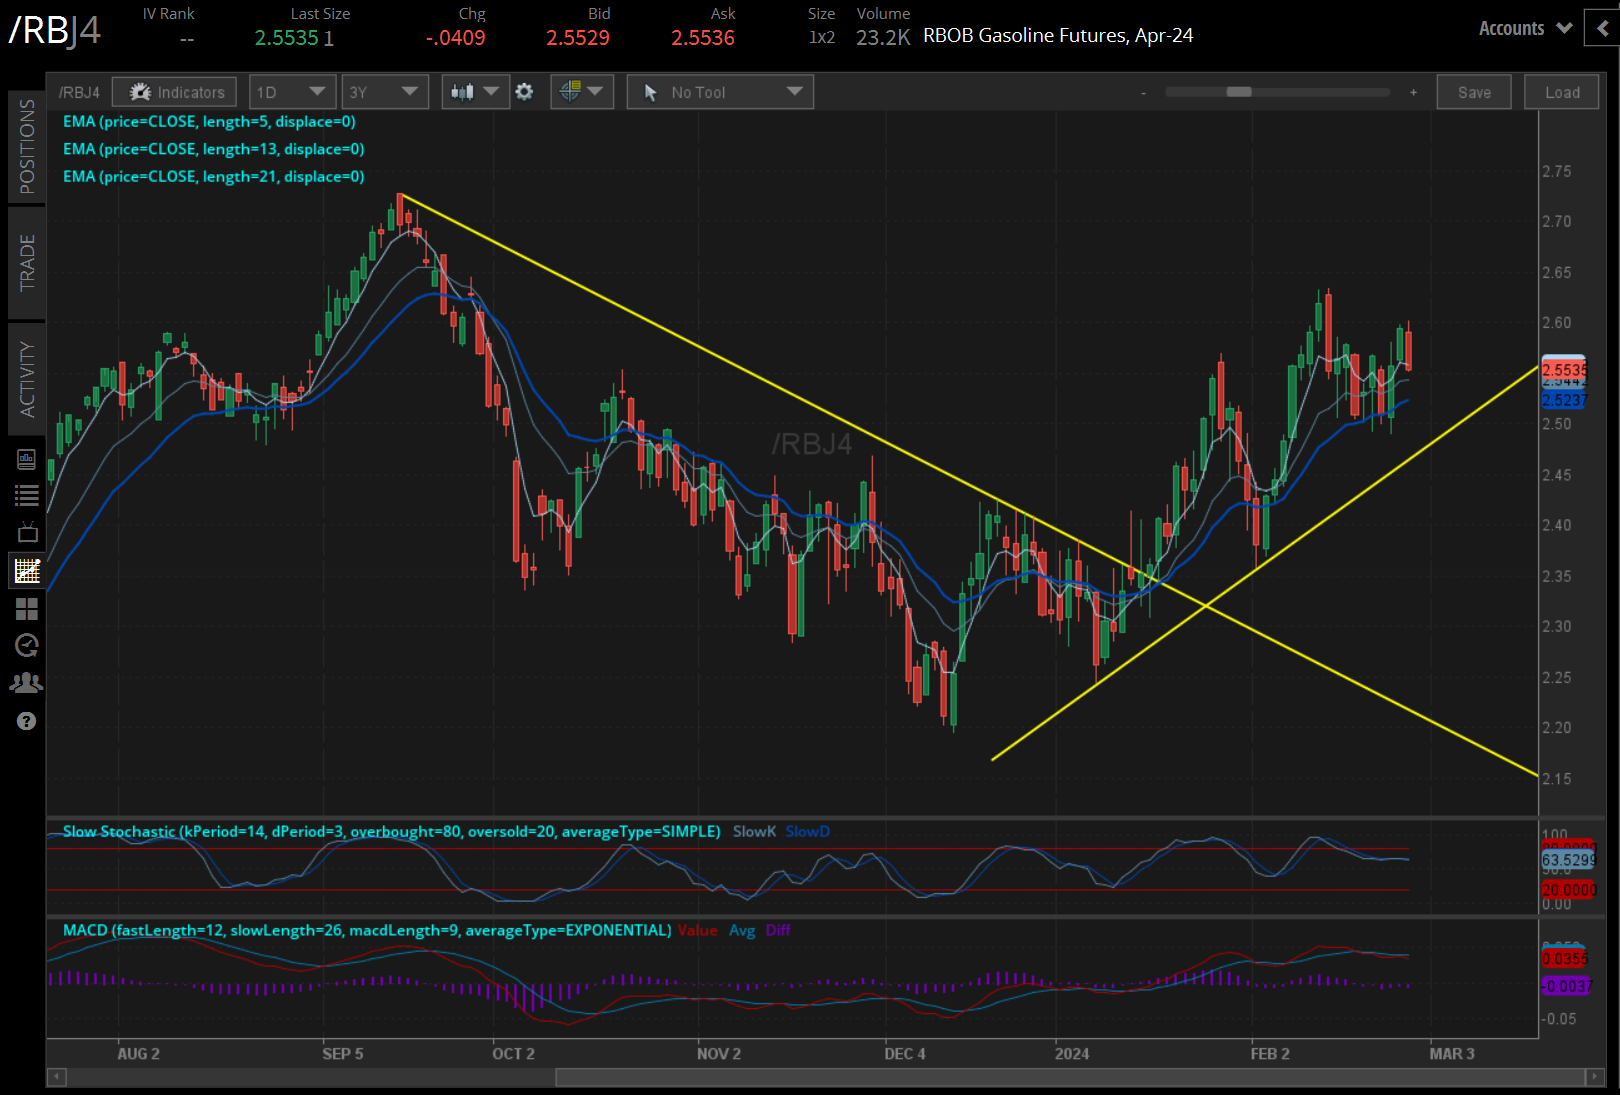Screen dimensions: 1620x1095
Task: Open chart settings gear icon
Action: 524,92
